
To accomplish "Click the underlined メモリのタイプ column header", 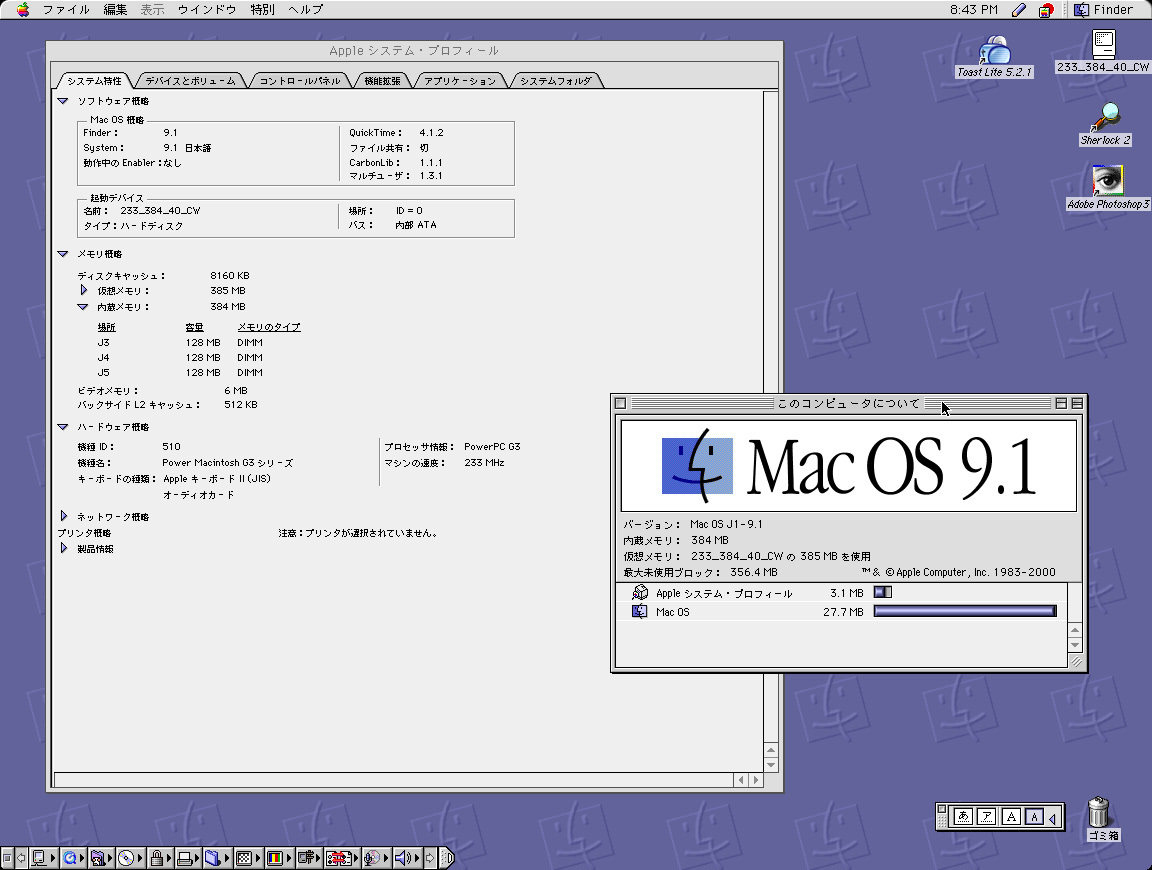I will click(x=269, y=327).
